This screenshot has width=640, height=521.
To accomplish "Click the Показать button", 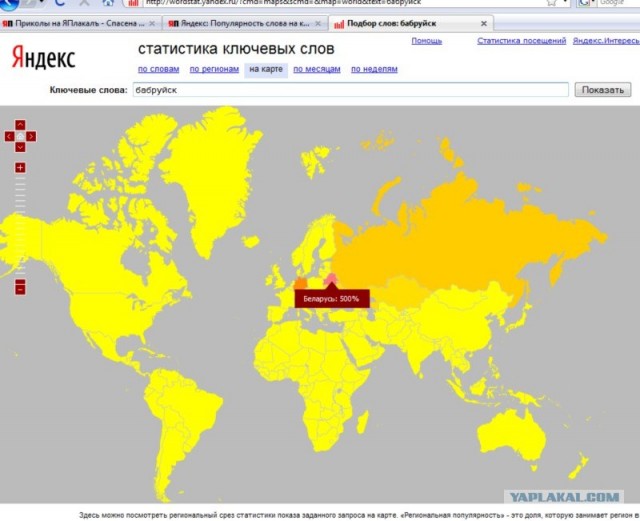I will [603, 90].
